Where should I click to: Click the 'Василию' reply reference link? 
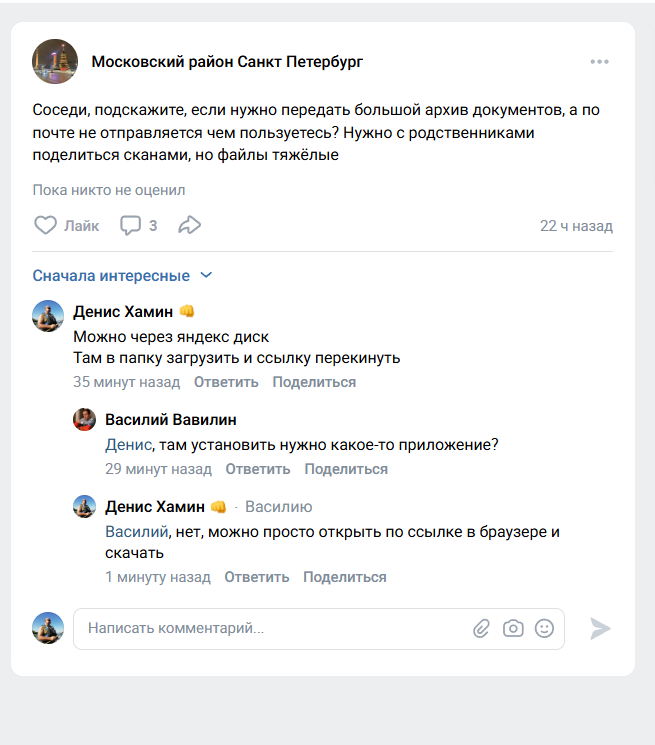click(279, 507)
